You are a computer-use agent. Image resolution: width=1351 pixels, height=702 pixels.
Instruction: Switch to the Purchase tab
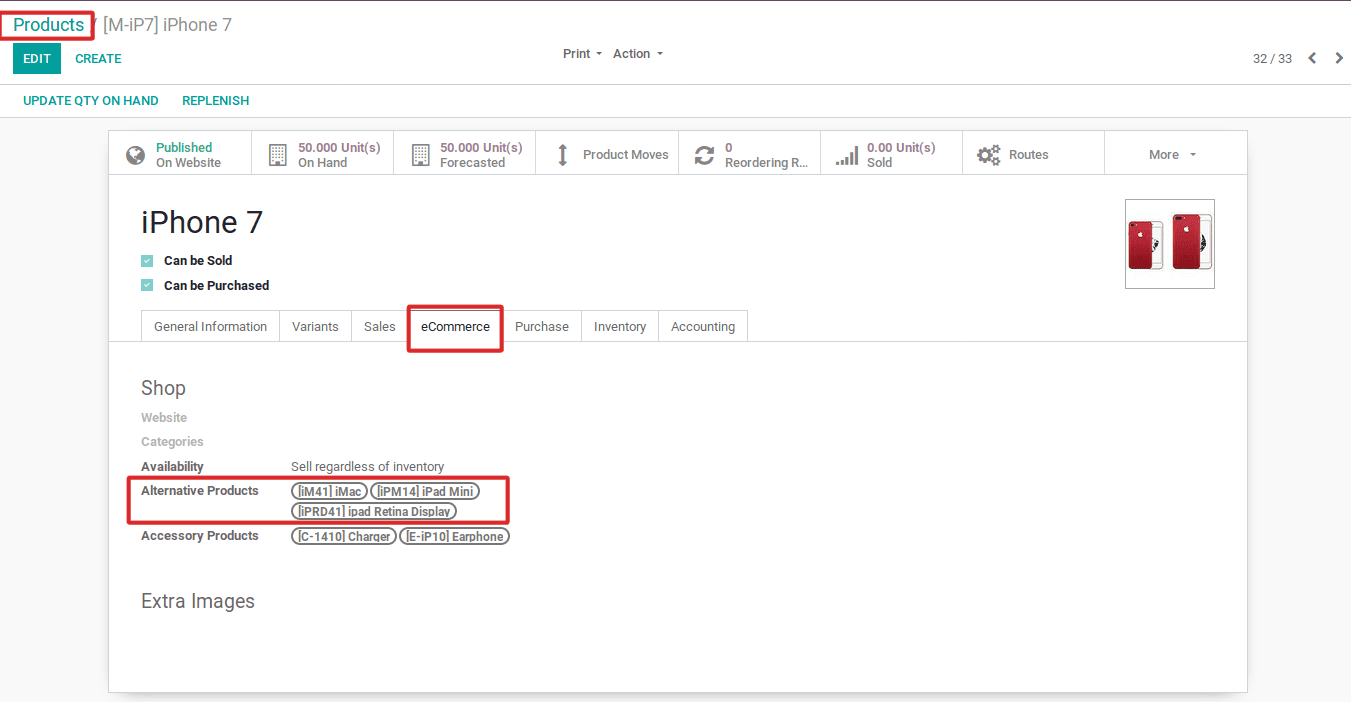pyautogui.click(x=542, y=327)
